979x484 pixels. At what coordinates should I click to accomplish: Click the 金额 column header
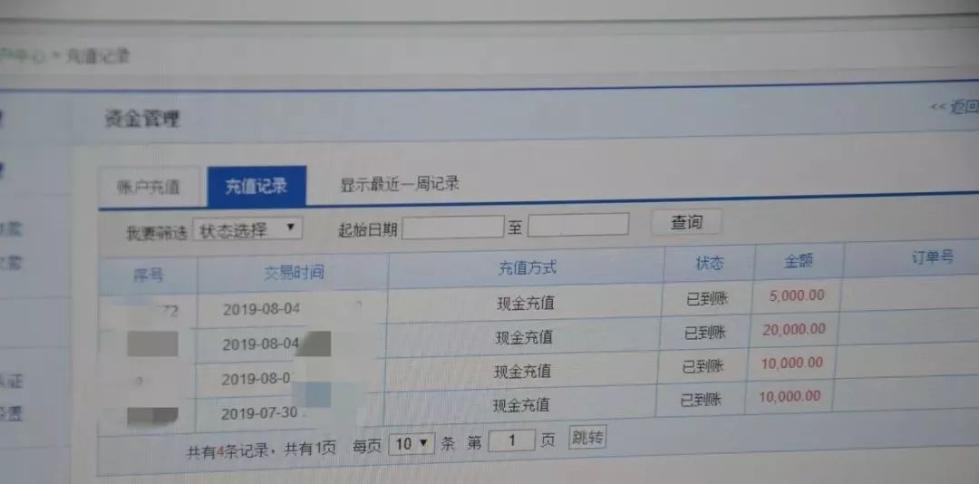798,262
